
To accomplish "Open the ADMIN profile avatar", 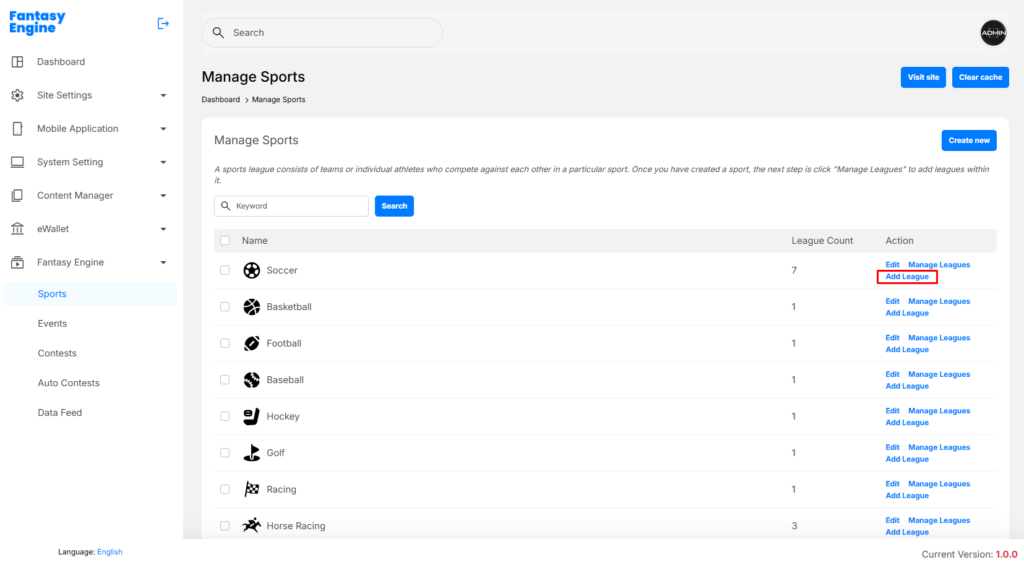I will [992, 33].
